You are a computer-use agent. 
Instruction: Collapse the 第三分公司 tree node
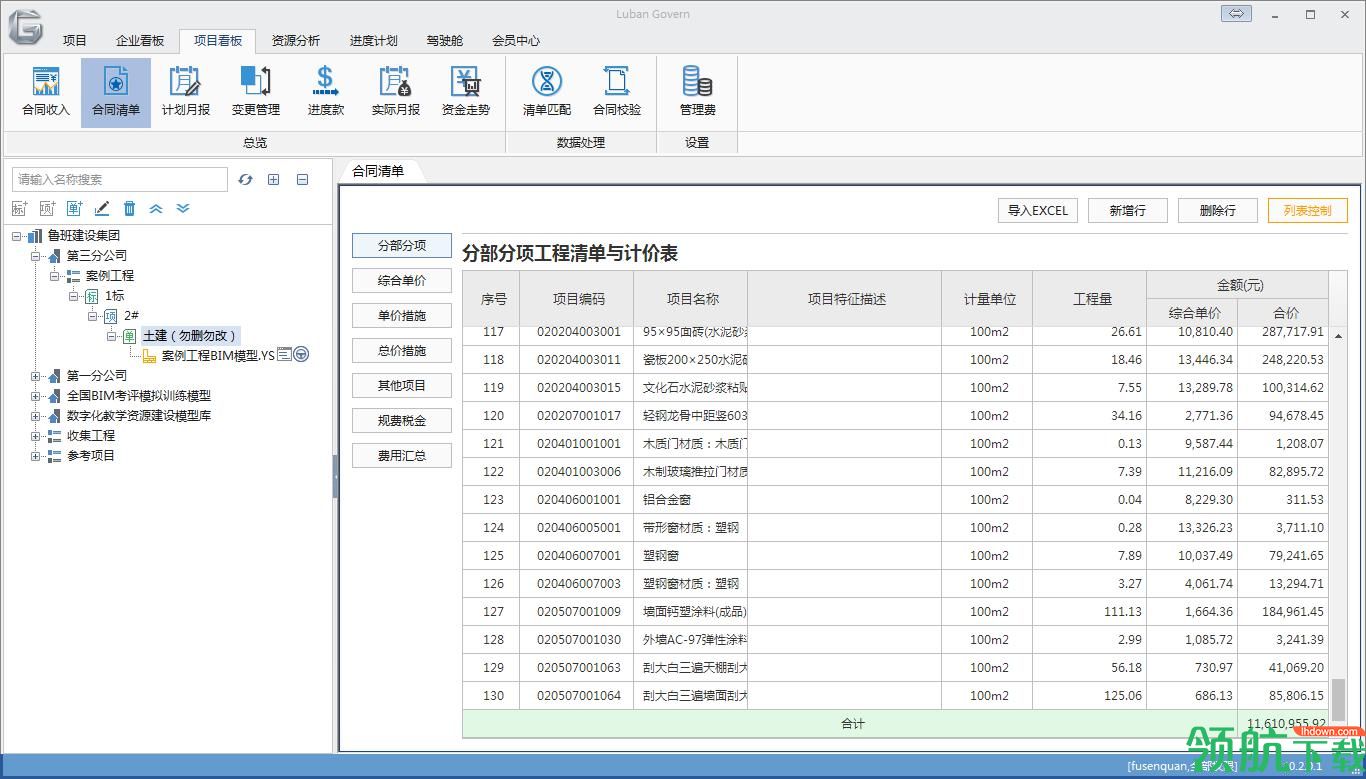37,256
